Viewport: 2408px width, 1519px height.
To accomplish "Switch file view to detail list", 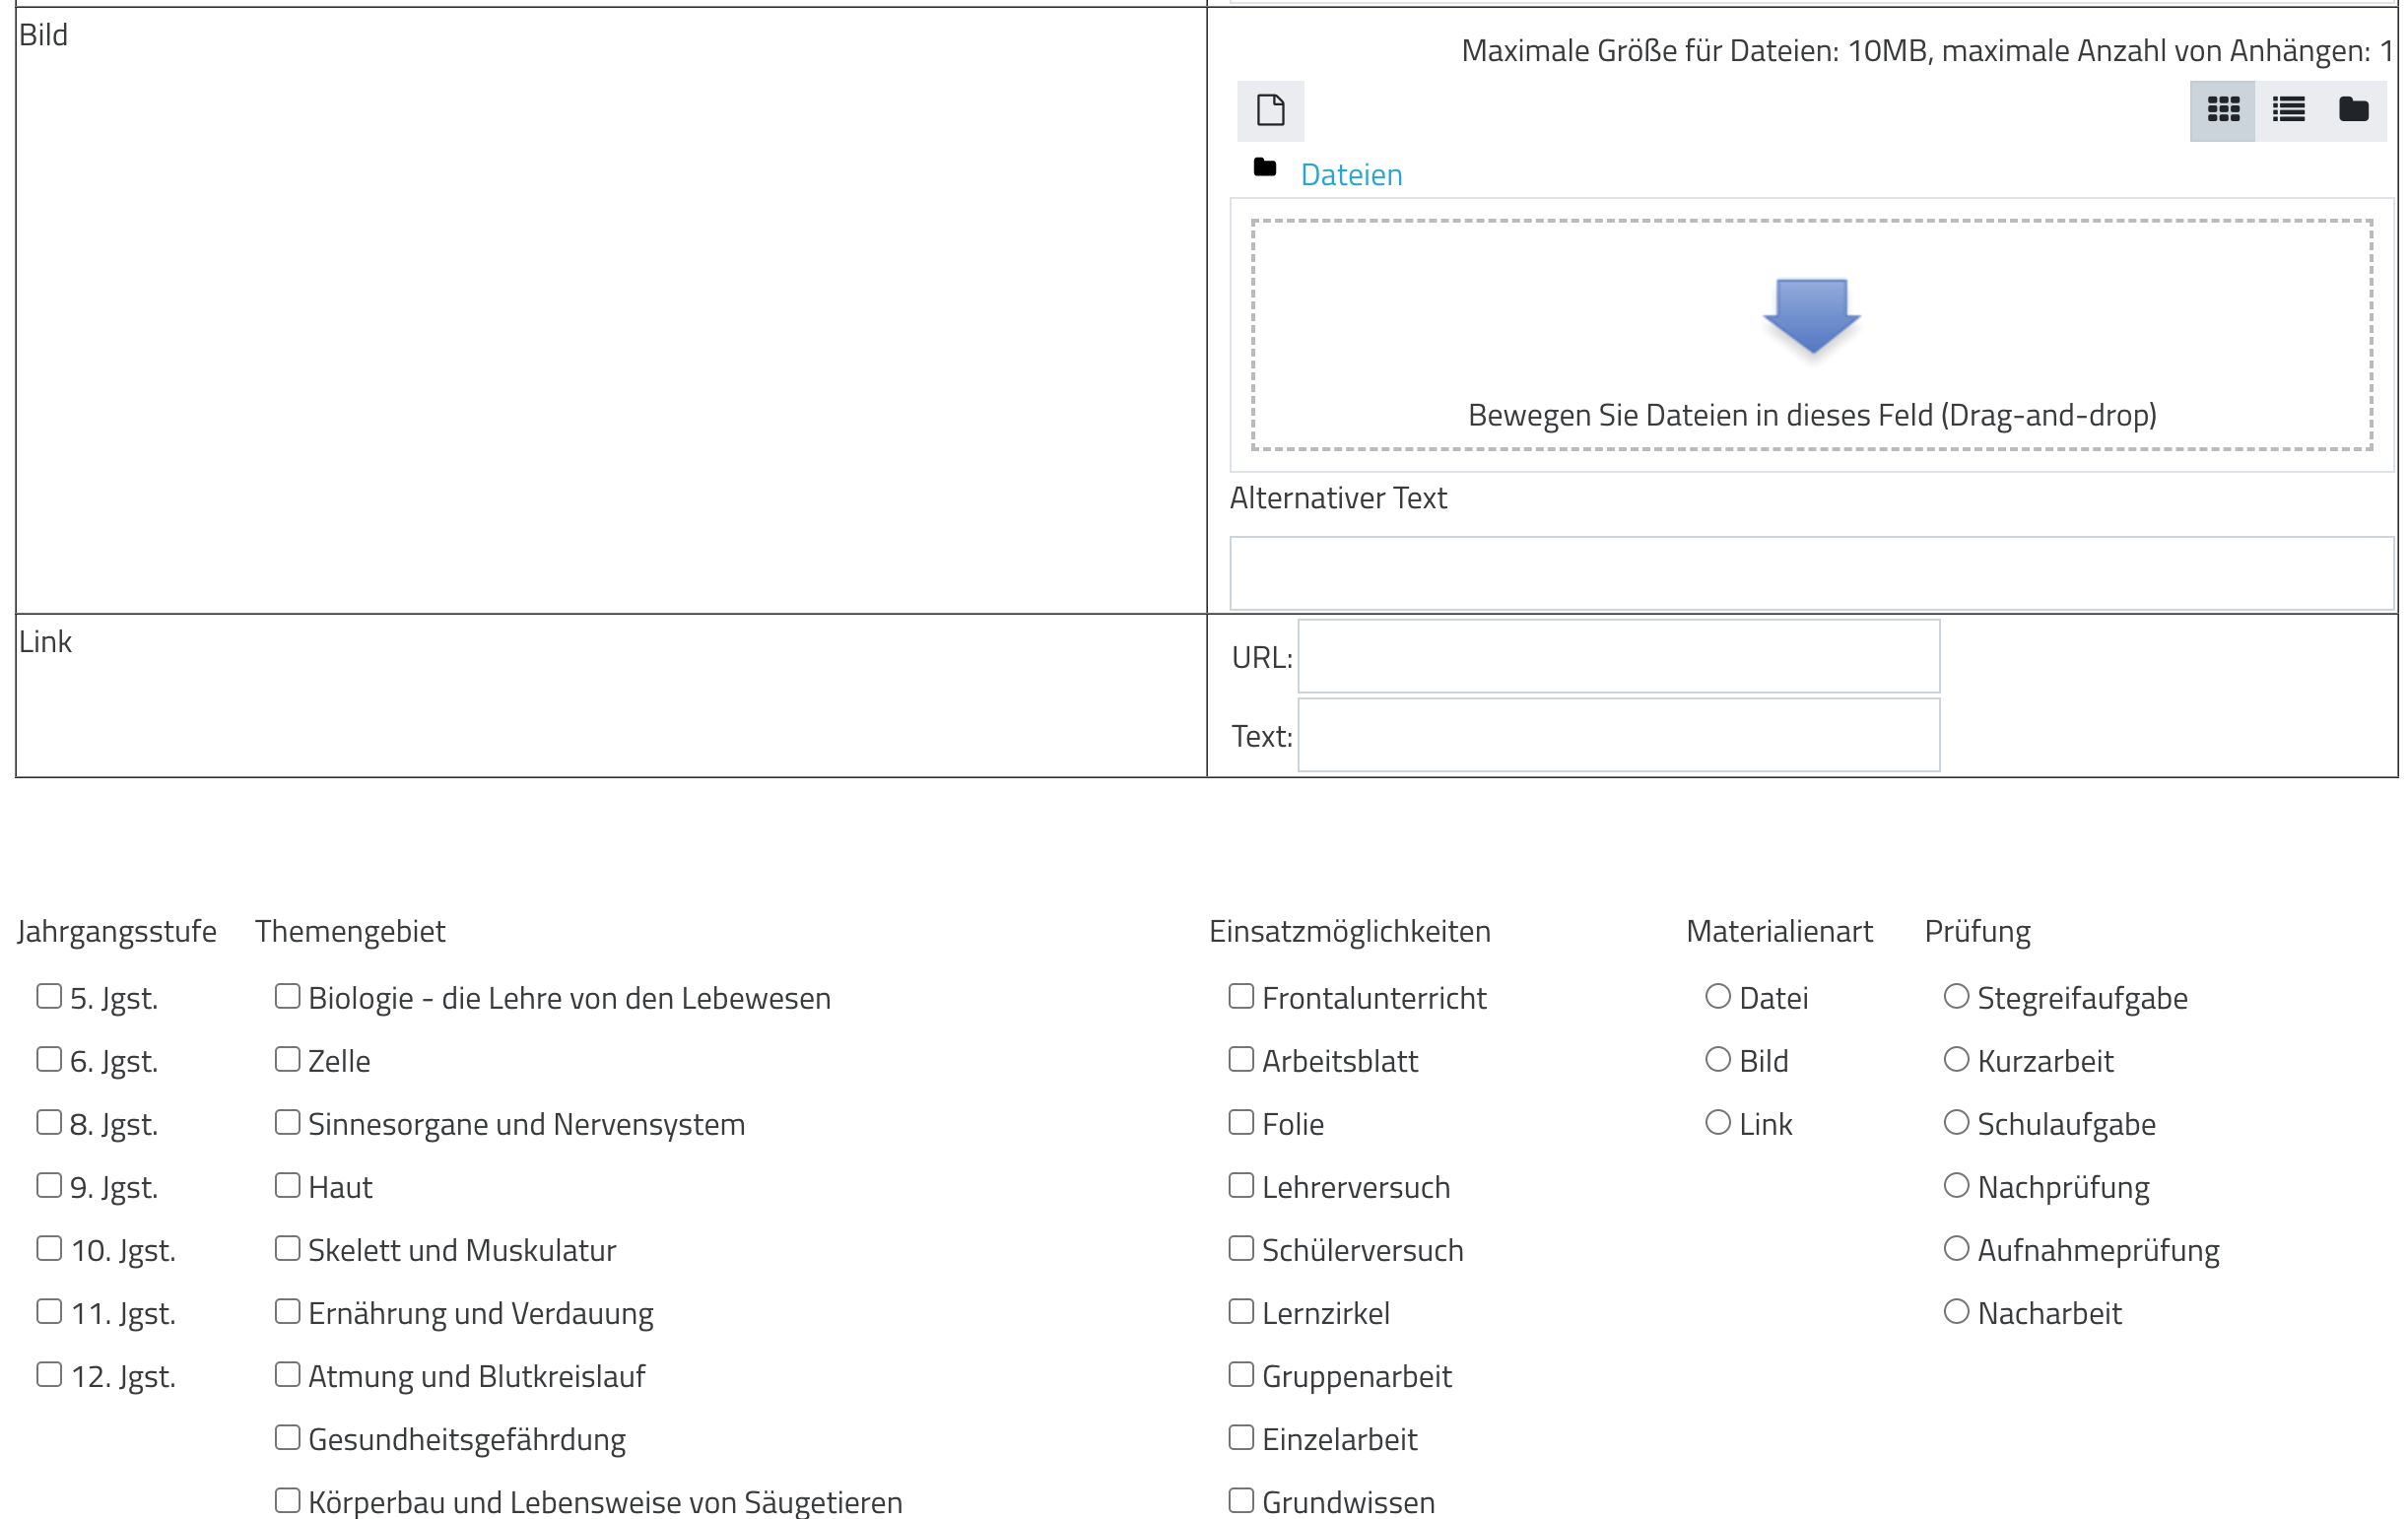I will click(x=2288, y=110).
